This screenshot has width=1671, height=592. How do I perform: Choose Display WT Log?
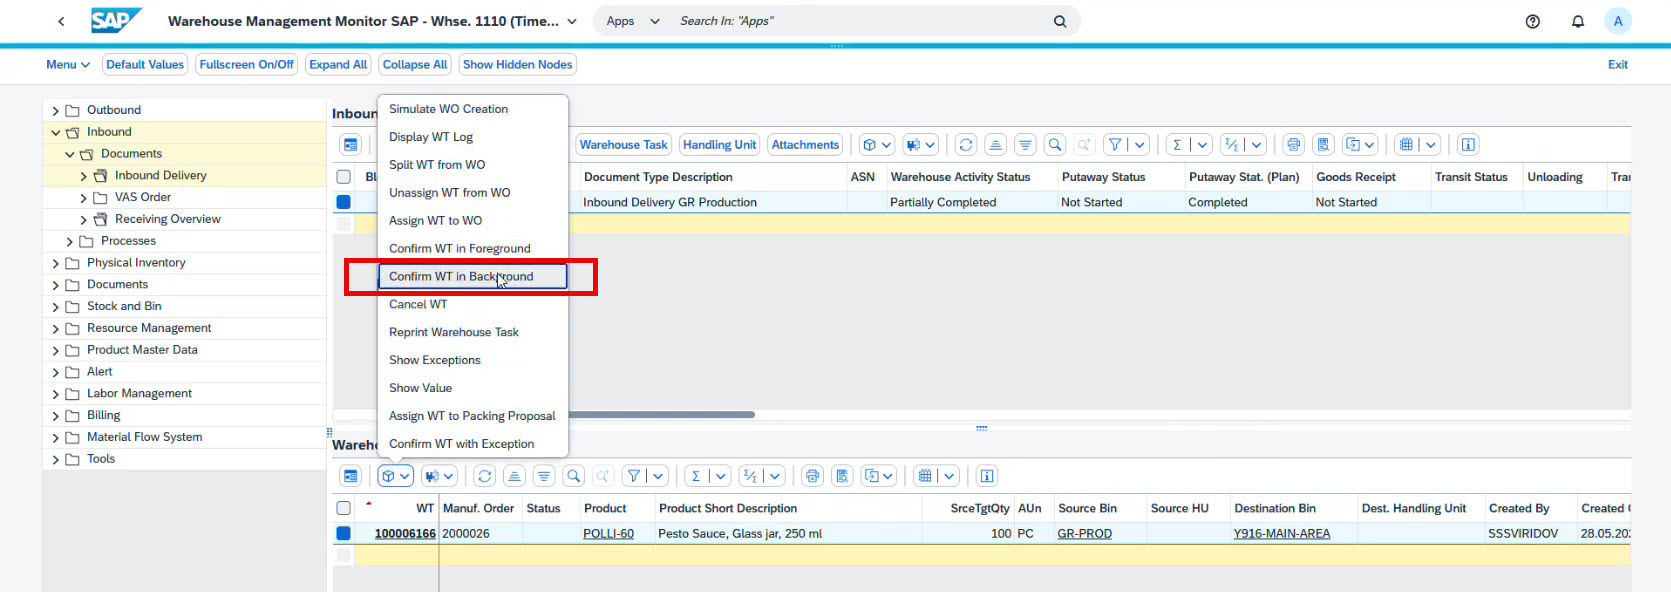[472, 137]
